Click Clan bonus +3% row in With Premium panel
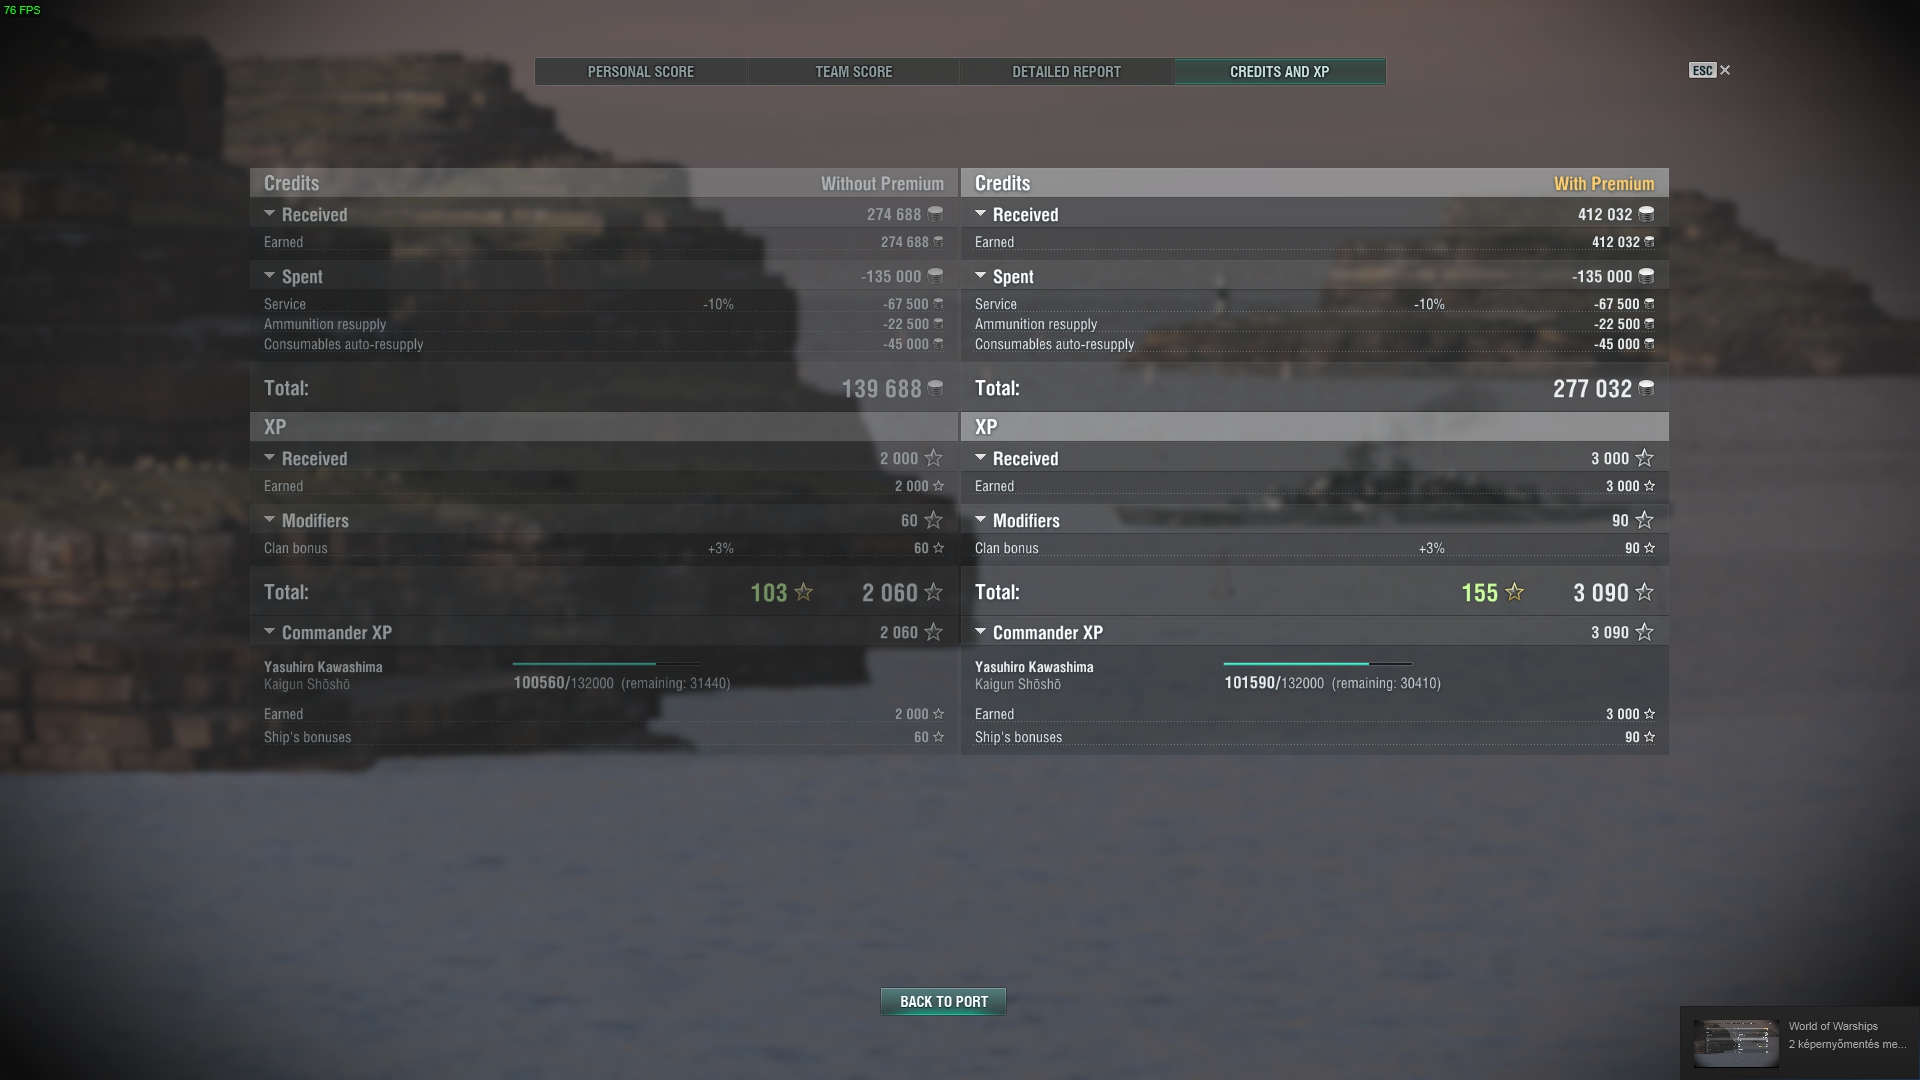The height and width of the screenshot is (1080, 1920). pyautogui.click(x=1314, y=548)
